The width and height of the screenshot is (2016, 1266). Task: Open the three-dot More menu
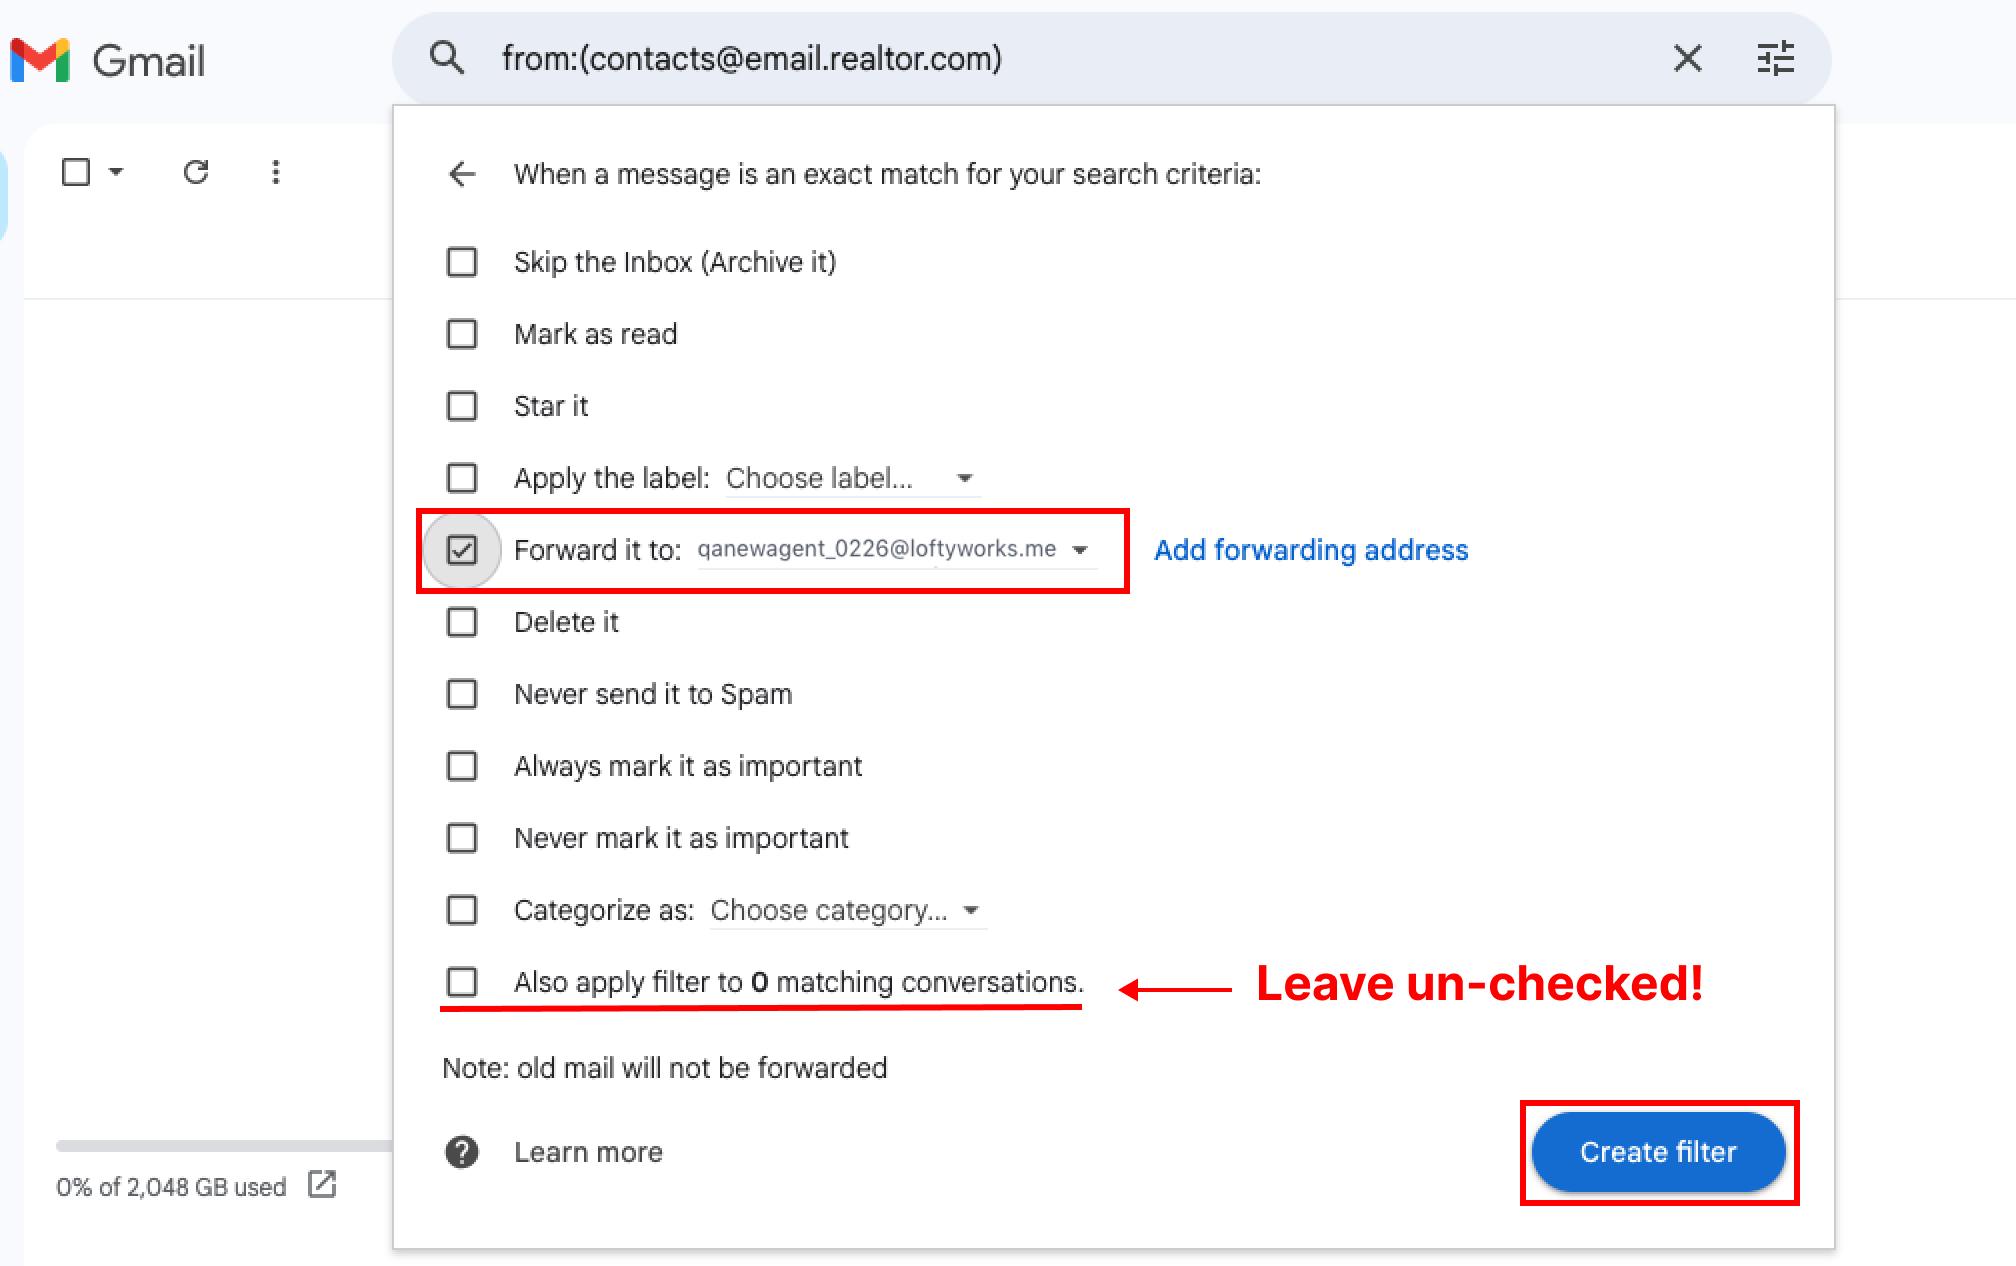coord(276,172)
